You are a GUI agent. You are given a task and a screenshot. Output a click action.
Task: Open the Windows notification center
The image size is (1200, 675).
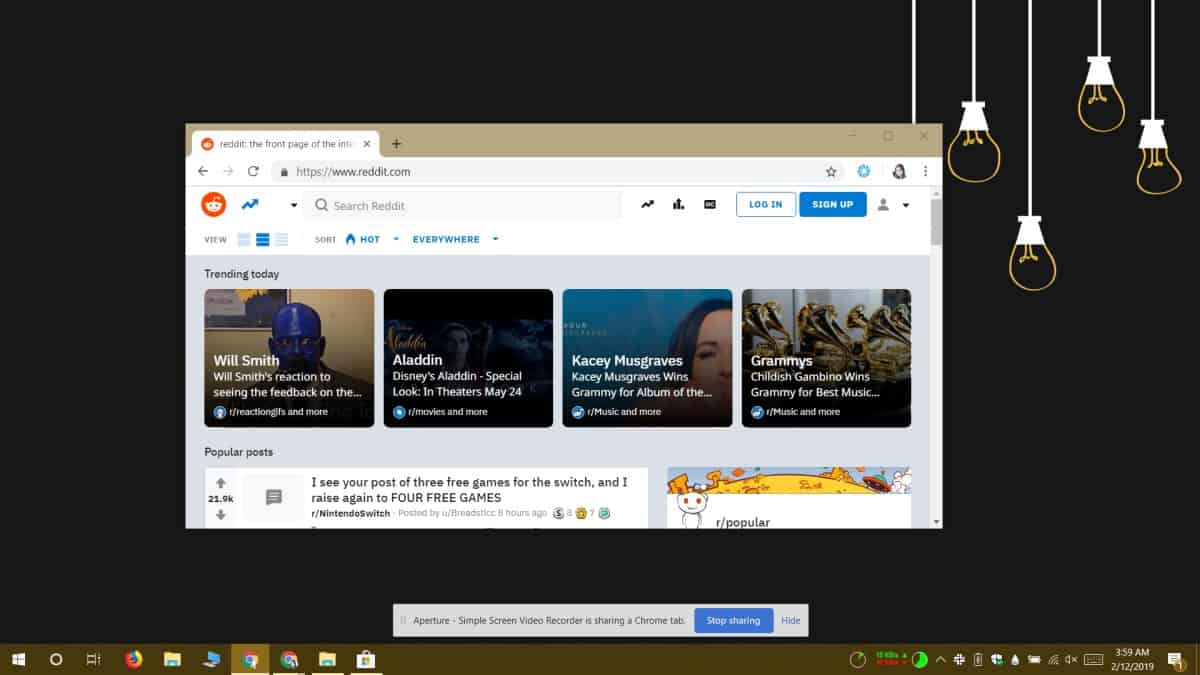(1176, 659)
